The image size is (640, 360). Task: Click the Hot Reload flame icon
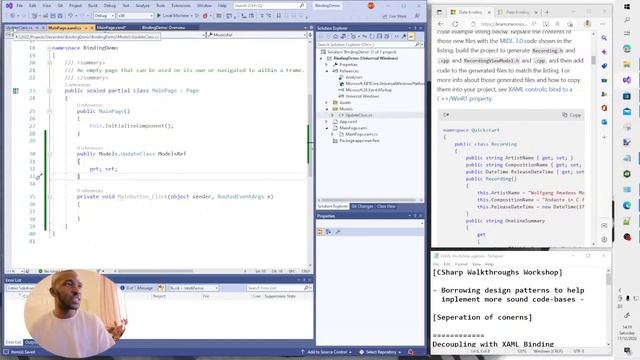click(x=205, y=16)
